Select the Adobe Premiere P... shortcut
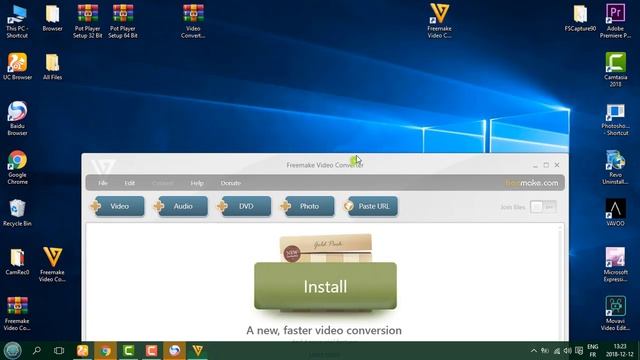The width and height of the screenshot is (640, 360). tap(615, 22)
